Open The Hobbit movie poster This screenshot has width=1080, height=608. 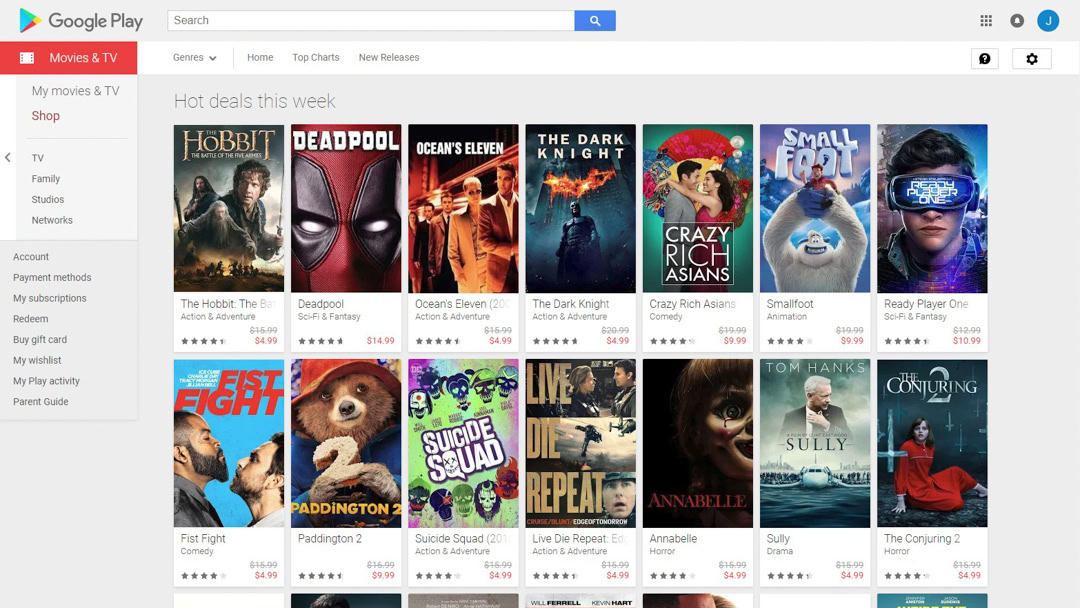point(229,209)
